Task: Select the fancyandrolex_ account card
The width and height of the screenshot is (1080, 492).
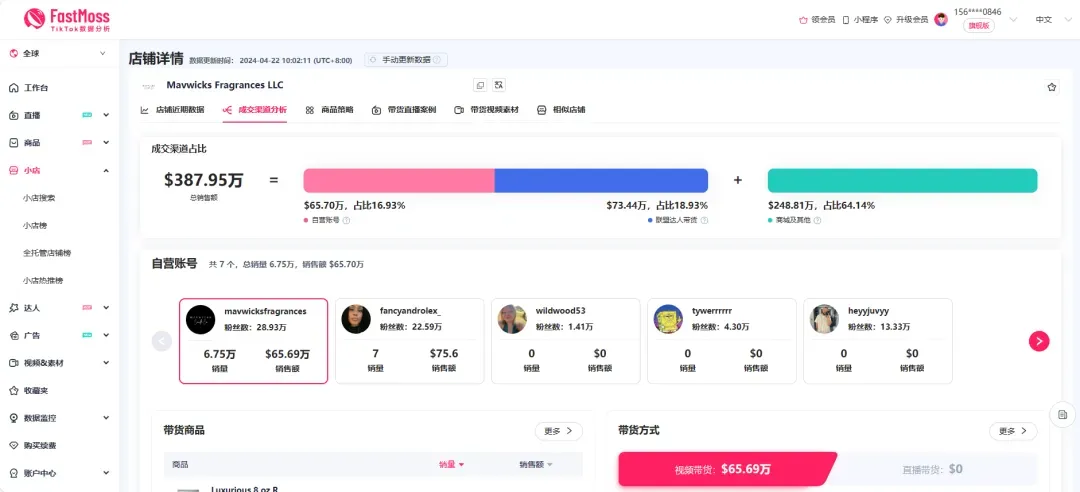Action: point(410,341)
